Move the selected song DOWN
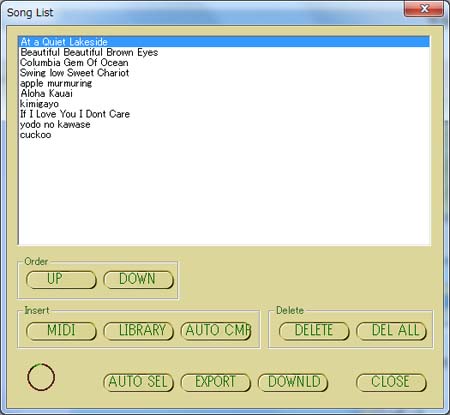 138,279
